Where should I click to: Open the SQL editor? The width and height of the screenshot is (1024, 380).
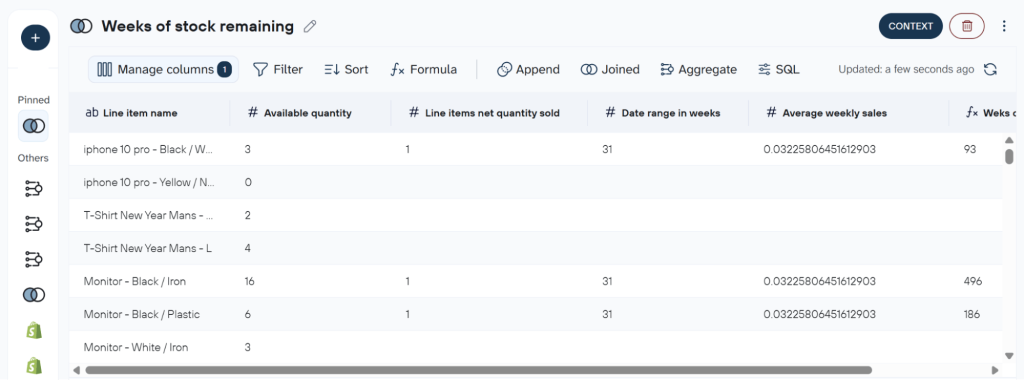tap(778, 69)
